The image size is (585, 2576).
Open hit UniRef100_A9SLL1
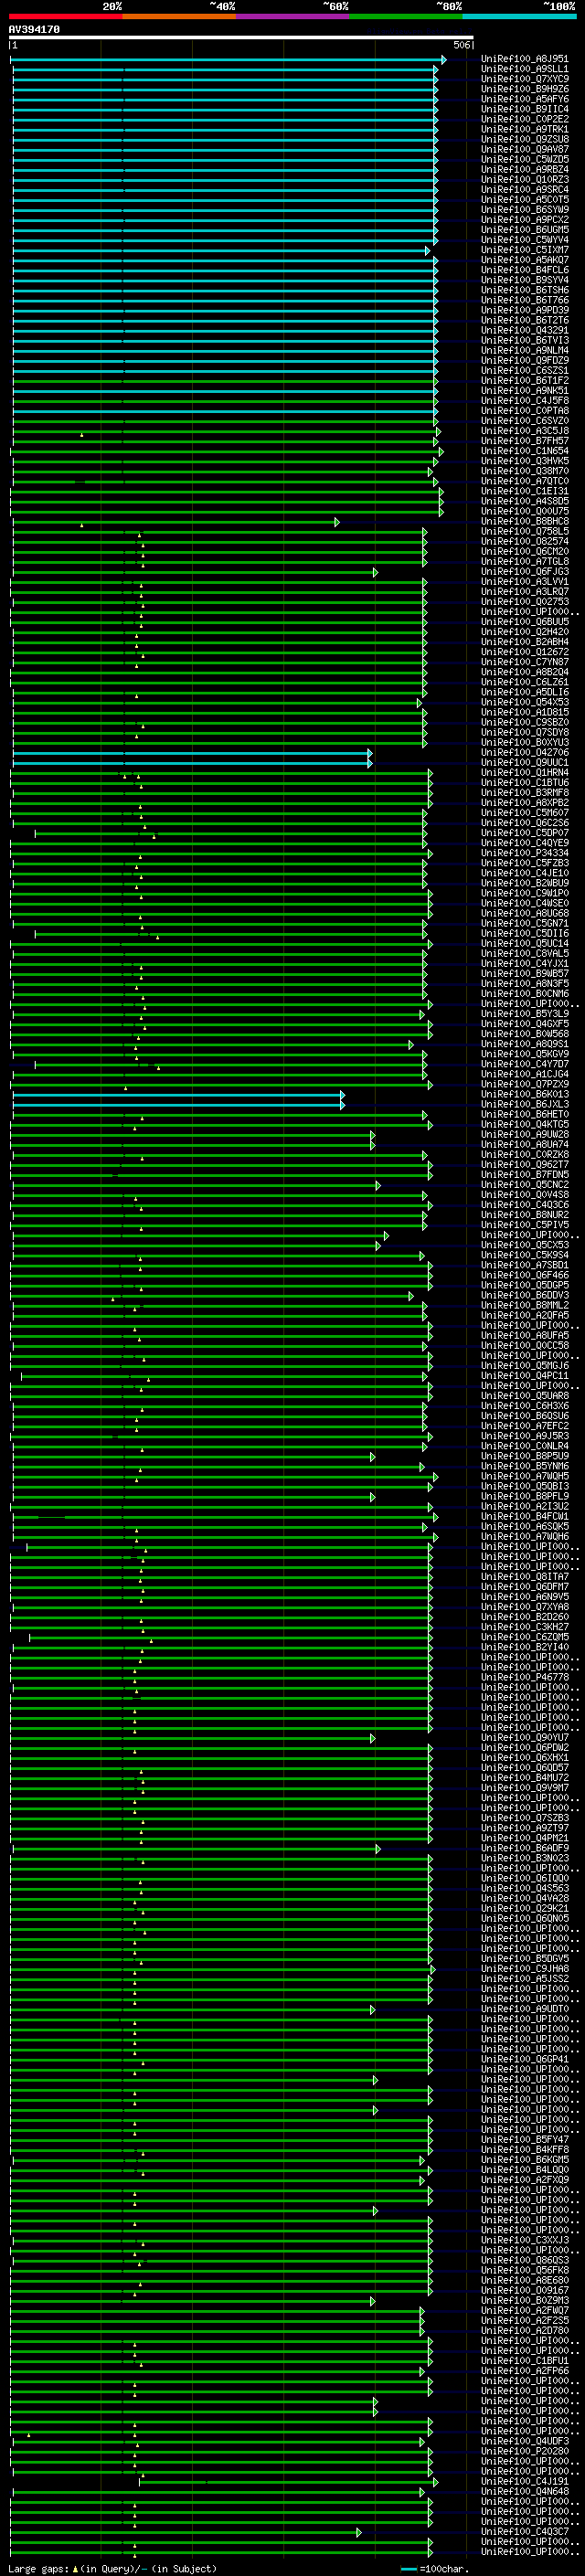click(525, 69)
